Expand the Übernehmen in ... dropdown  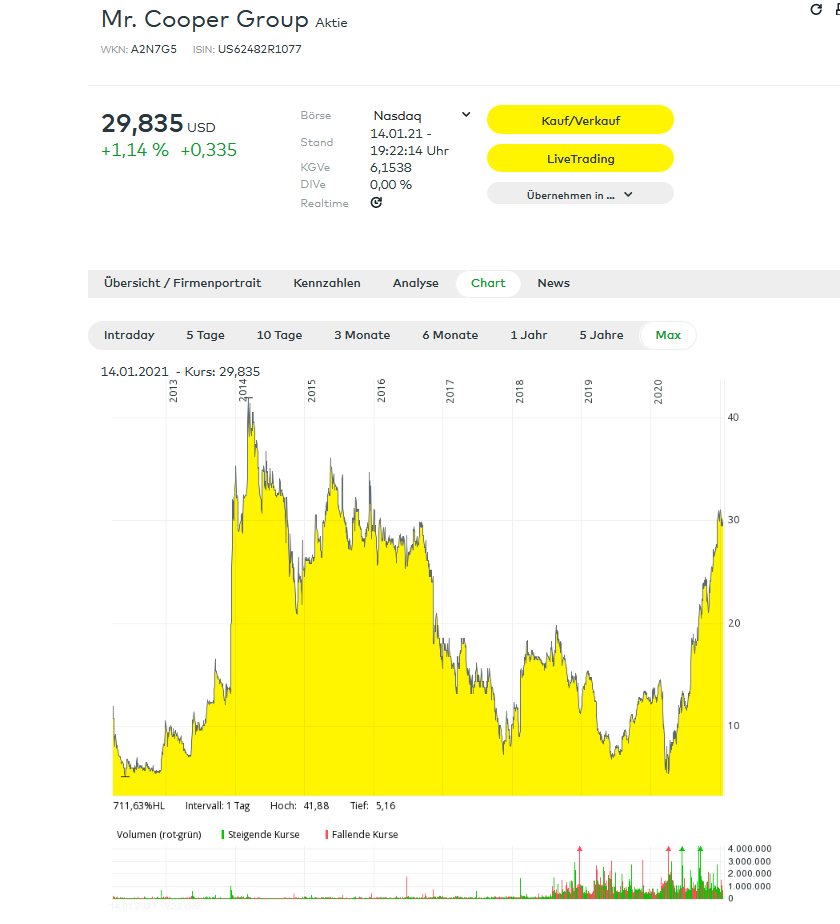point(580,194)
